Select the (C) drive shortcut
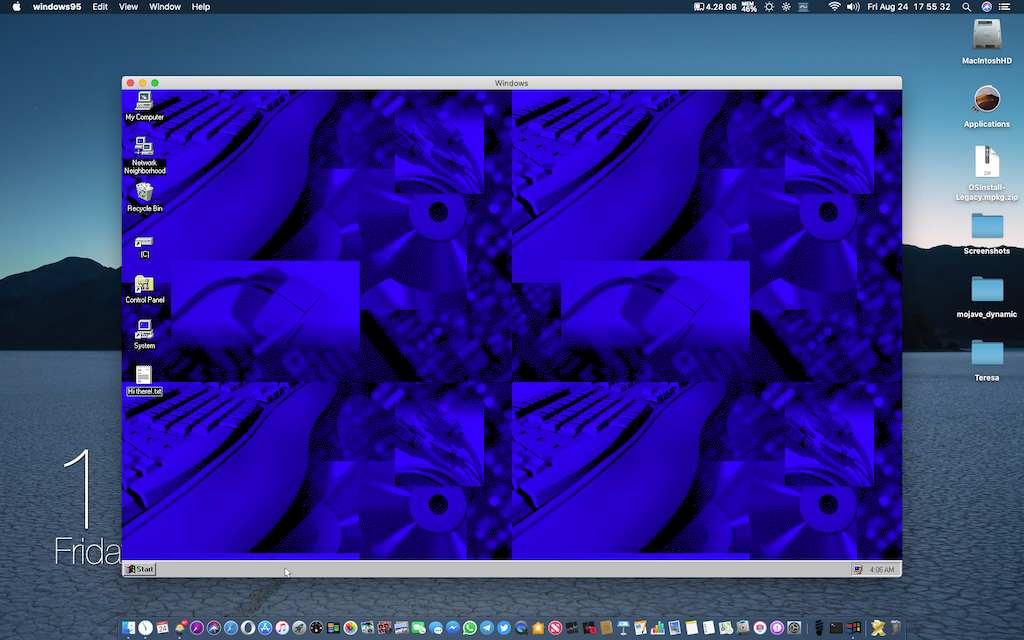The height and width of the screenshot is (640, 1024). (x=144, y=247)
